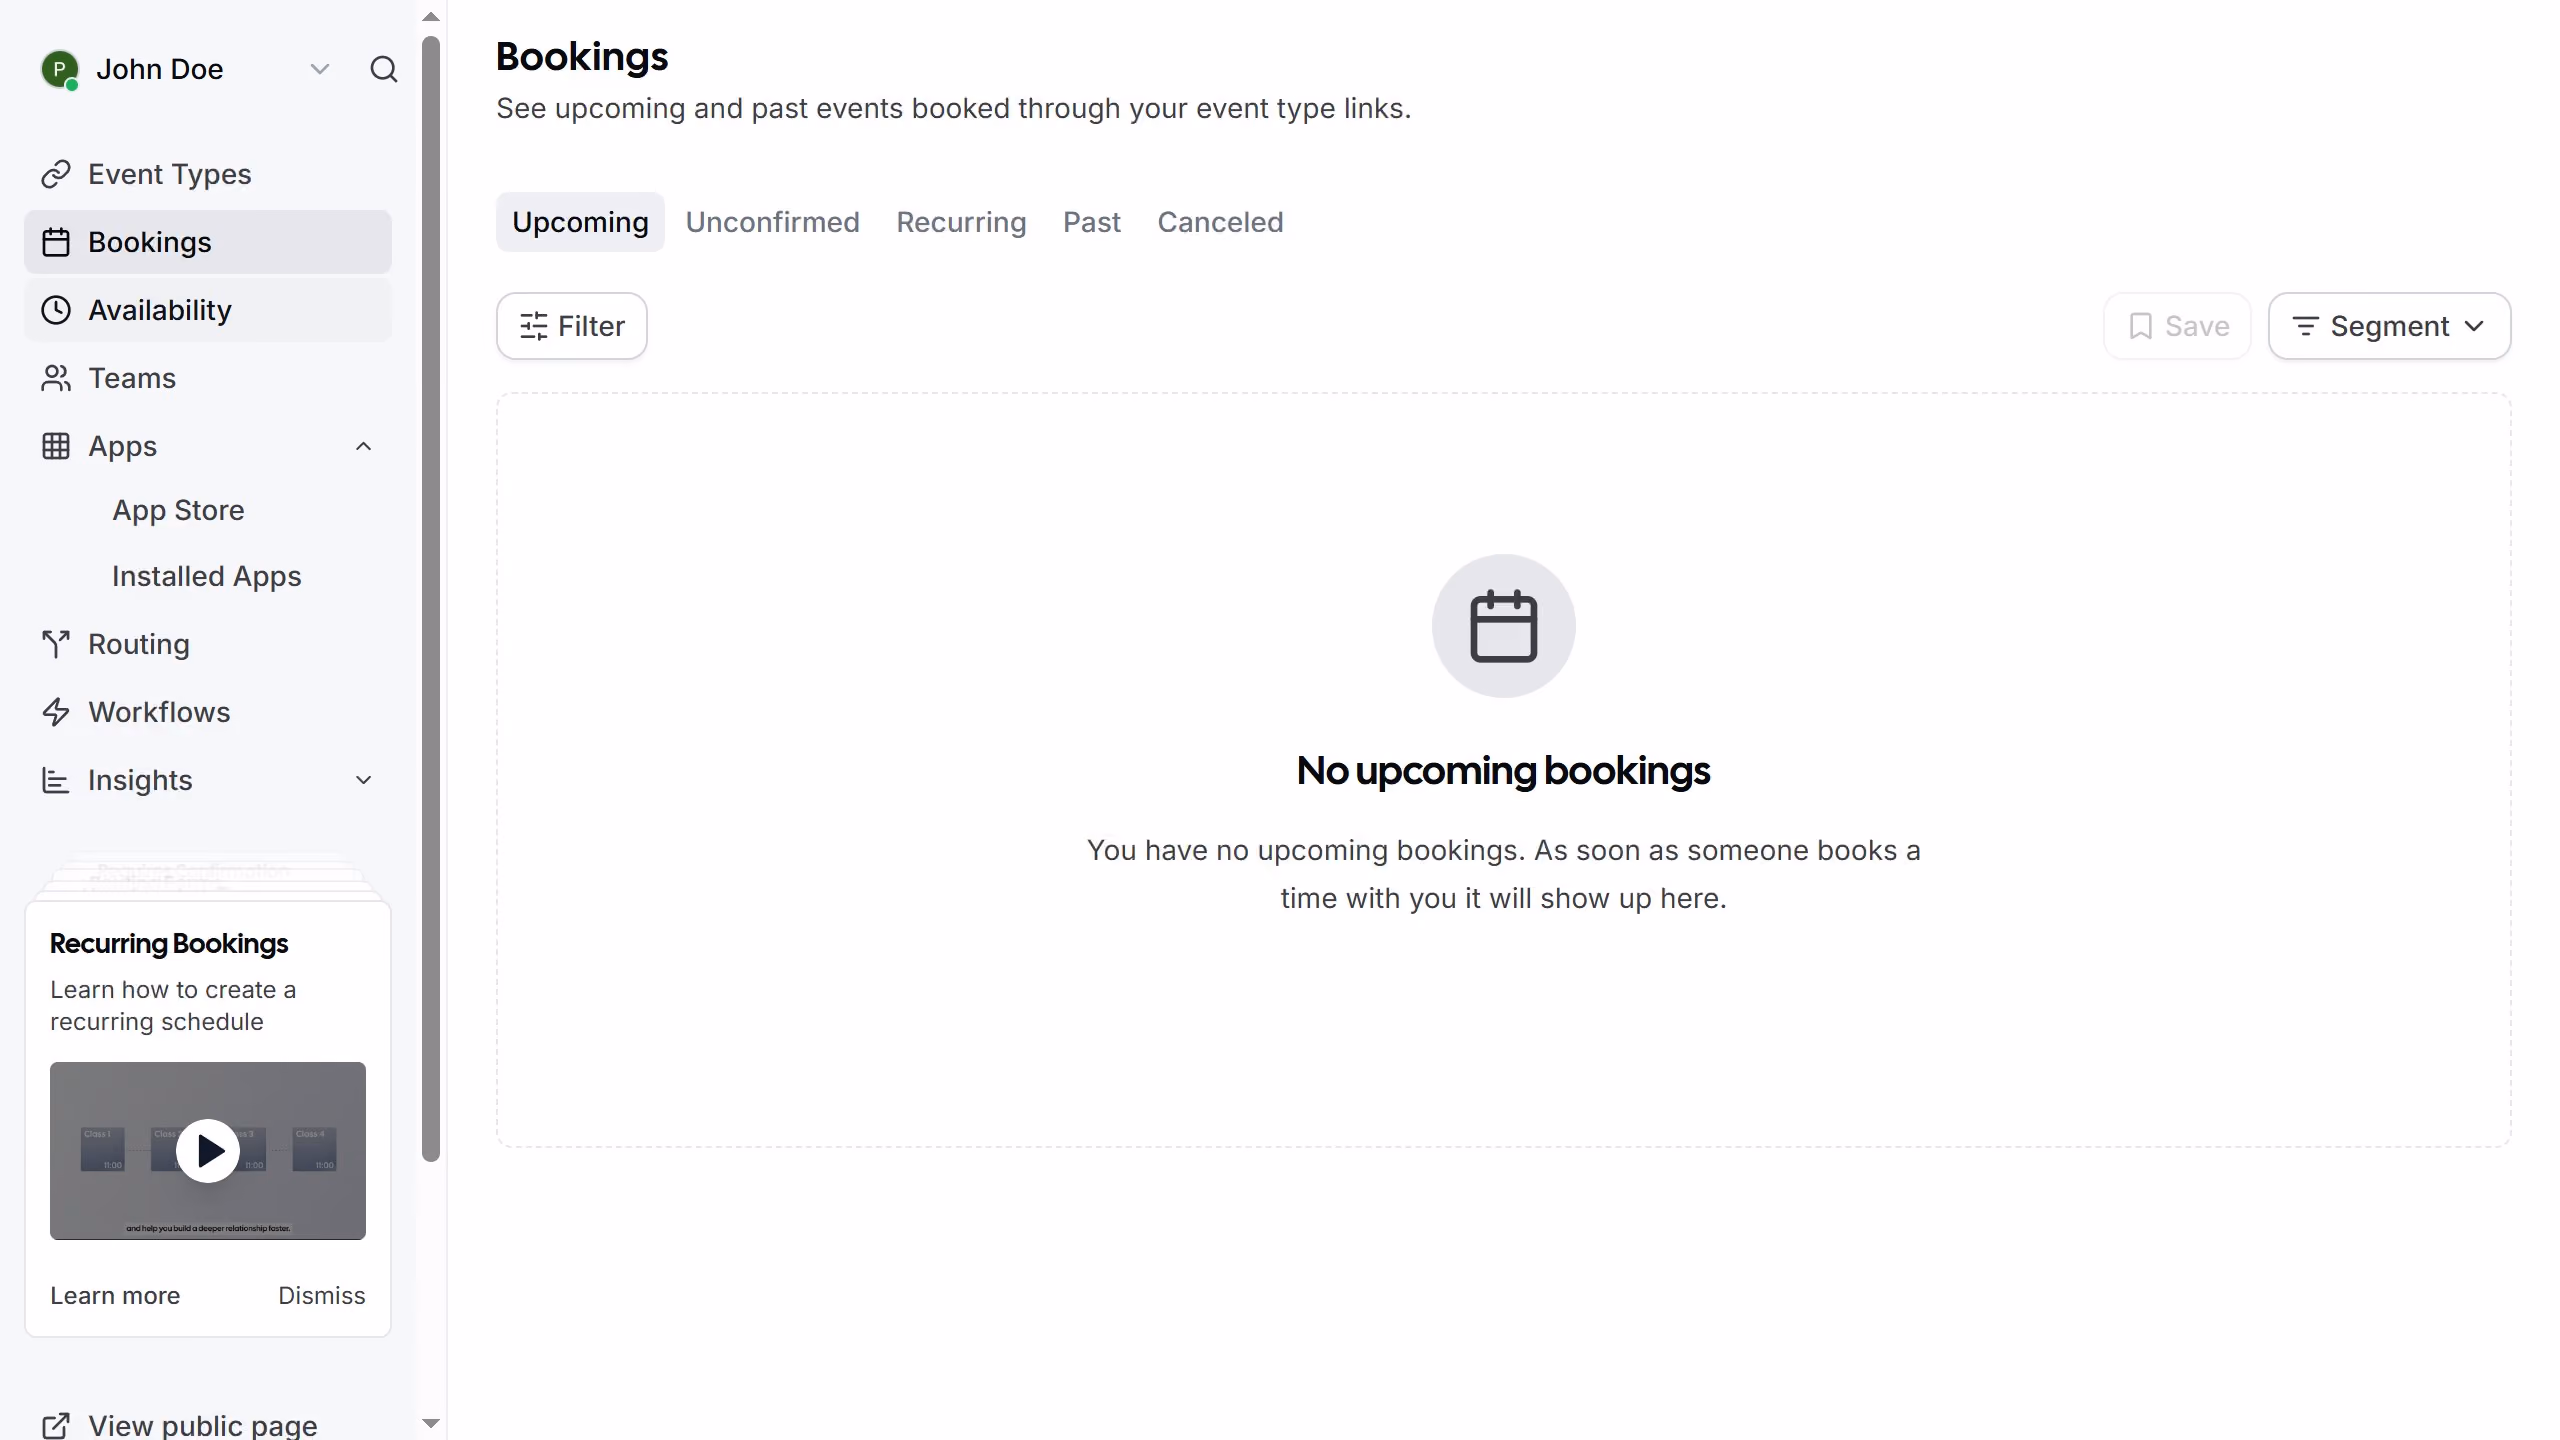The image size is (2560, 1440).
Task: Click the split-arrow icon beside Routing
Action: [56, 644]
